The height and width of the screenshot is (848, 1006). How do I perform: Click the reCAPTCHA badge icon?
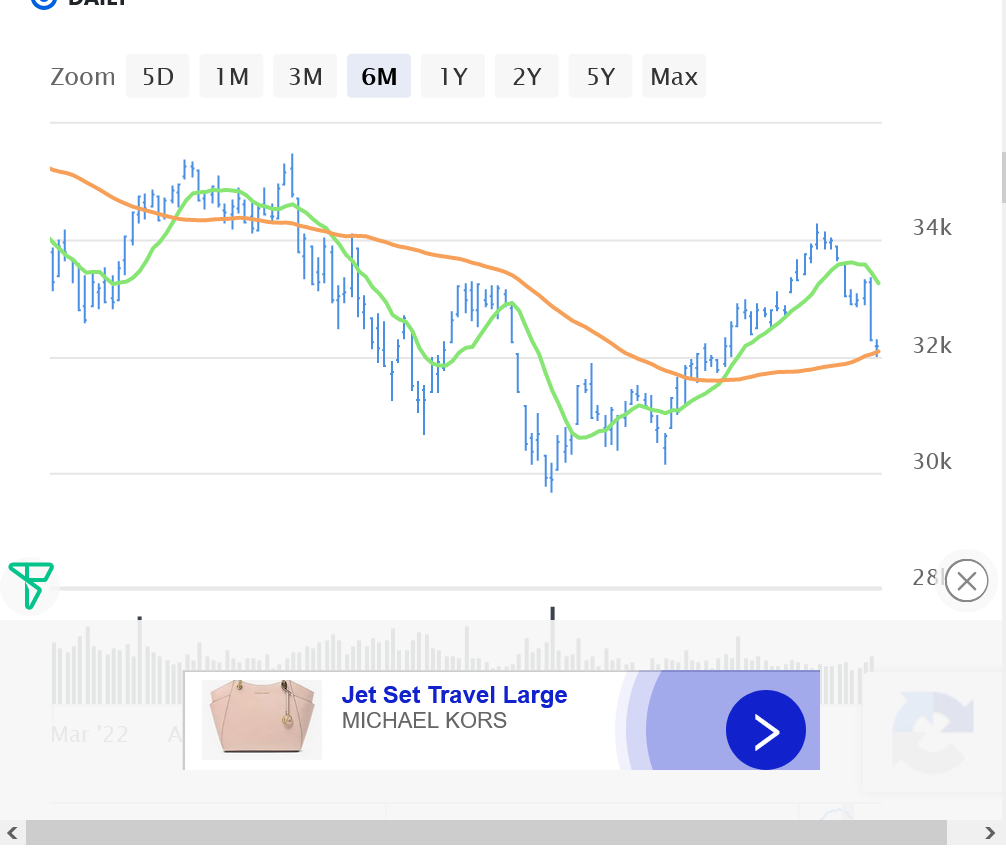[x=934, y=731]
